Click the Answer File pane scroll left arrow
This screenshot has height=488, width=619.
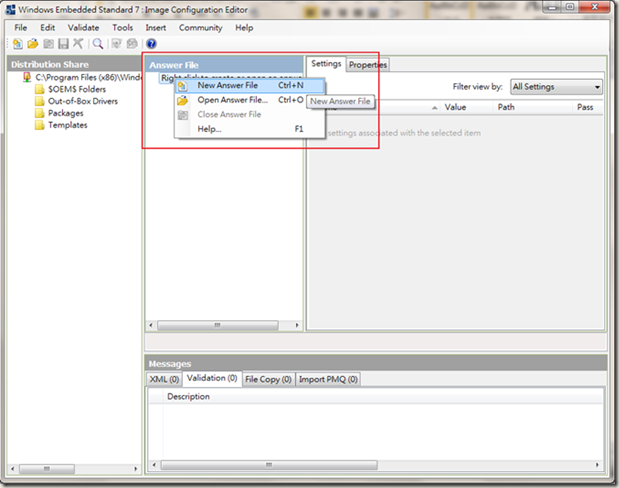(x=151, y=325)
